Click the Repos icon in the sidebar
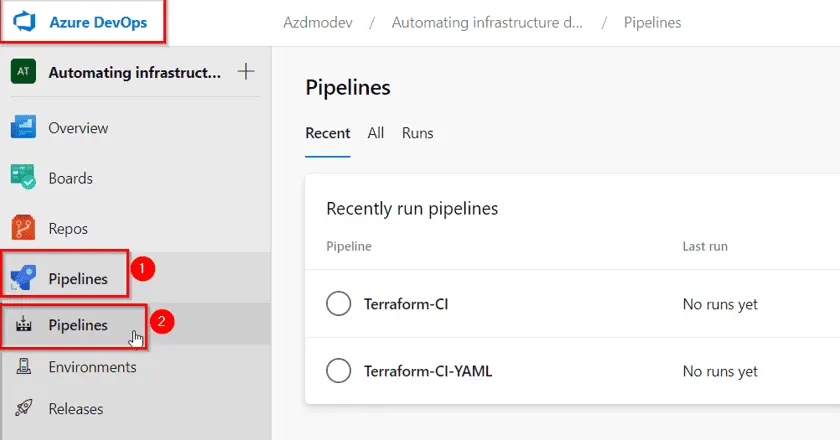Viewport: 840px width, 440px height. [23, 227]
